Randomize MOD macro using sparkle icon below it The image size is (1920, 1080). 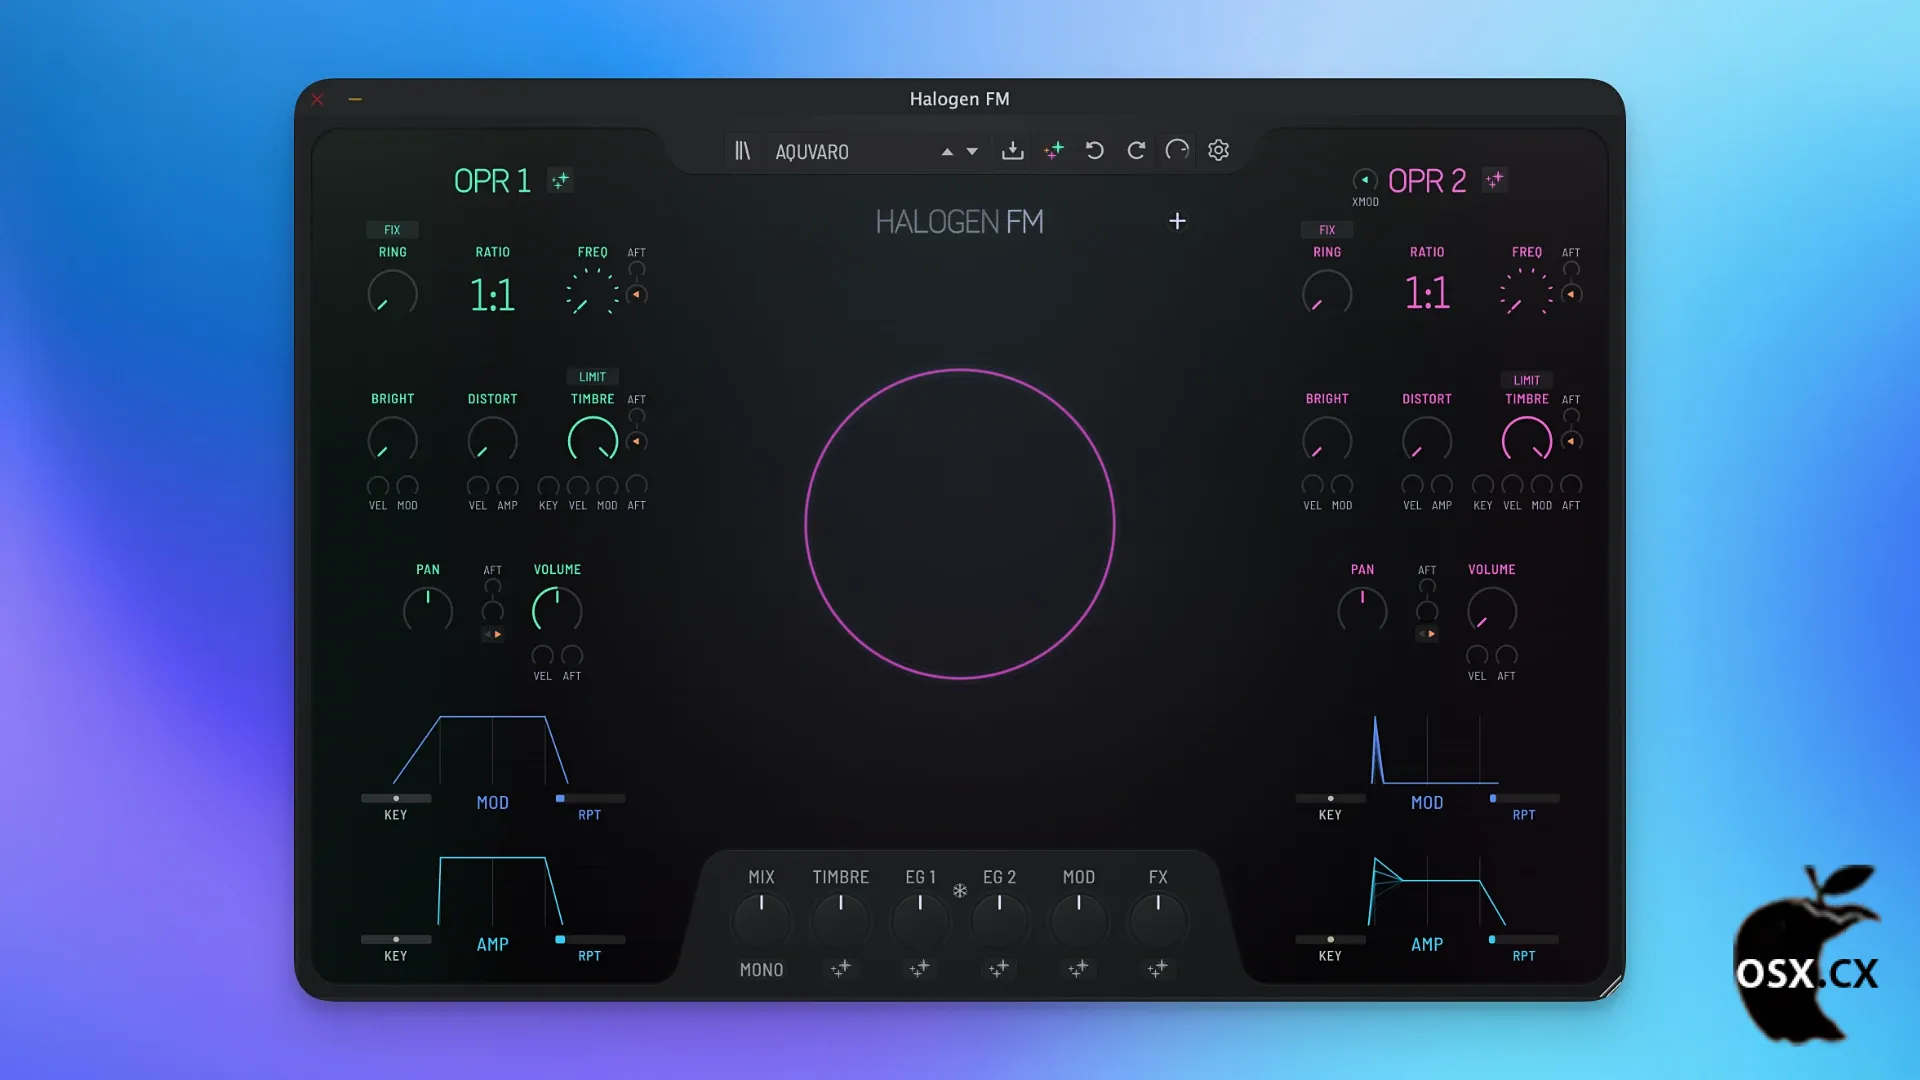point(1077,968)
